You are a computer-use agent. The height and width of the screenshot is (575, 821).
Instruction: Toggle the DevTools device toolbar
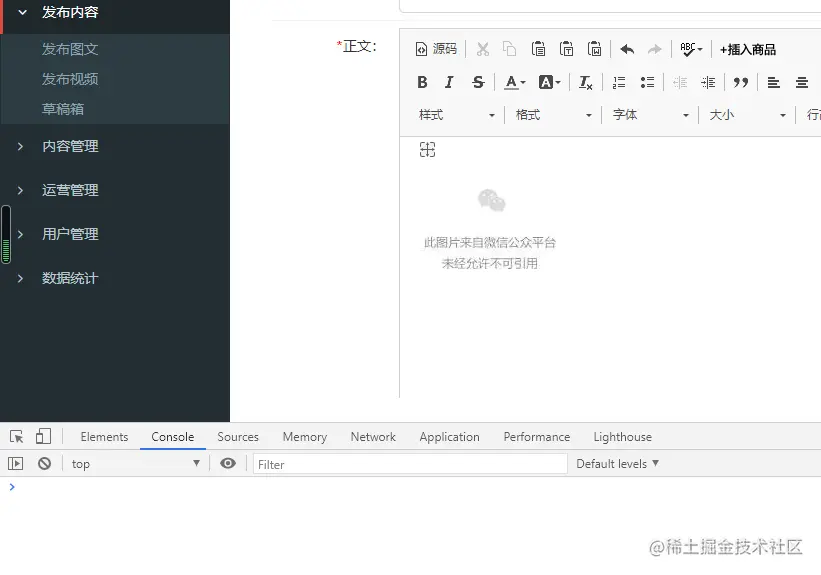click(43, 436)
